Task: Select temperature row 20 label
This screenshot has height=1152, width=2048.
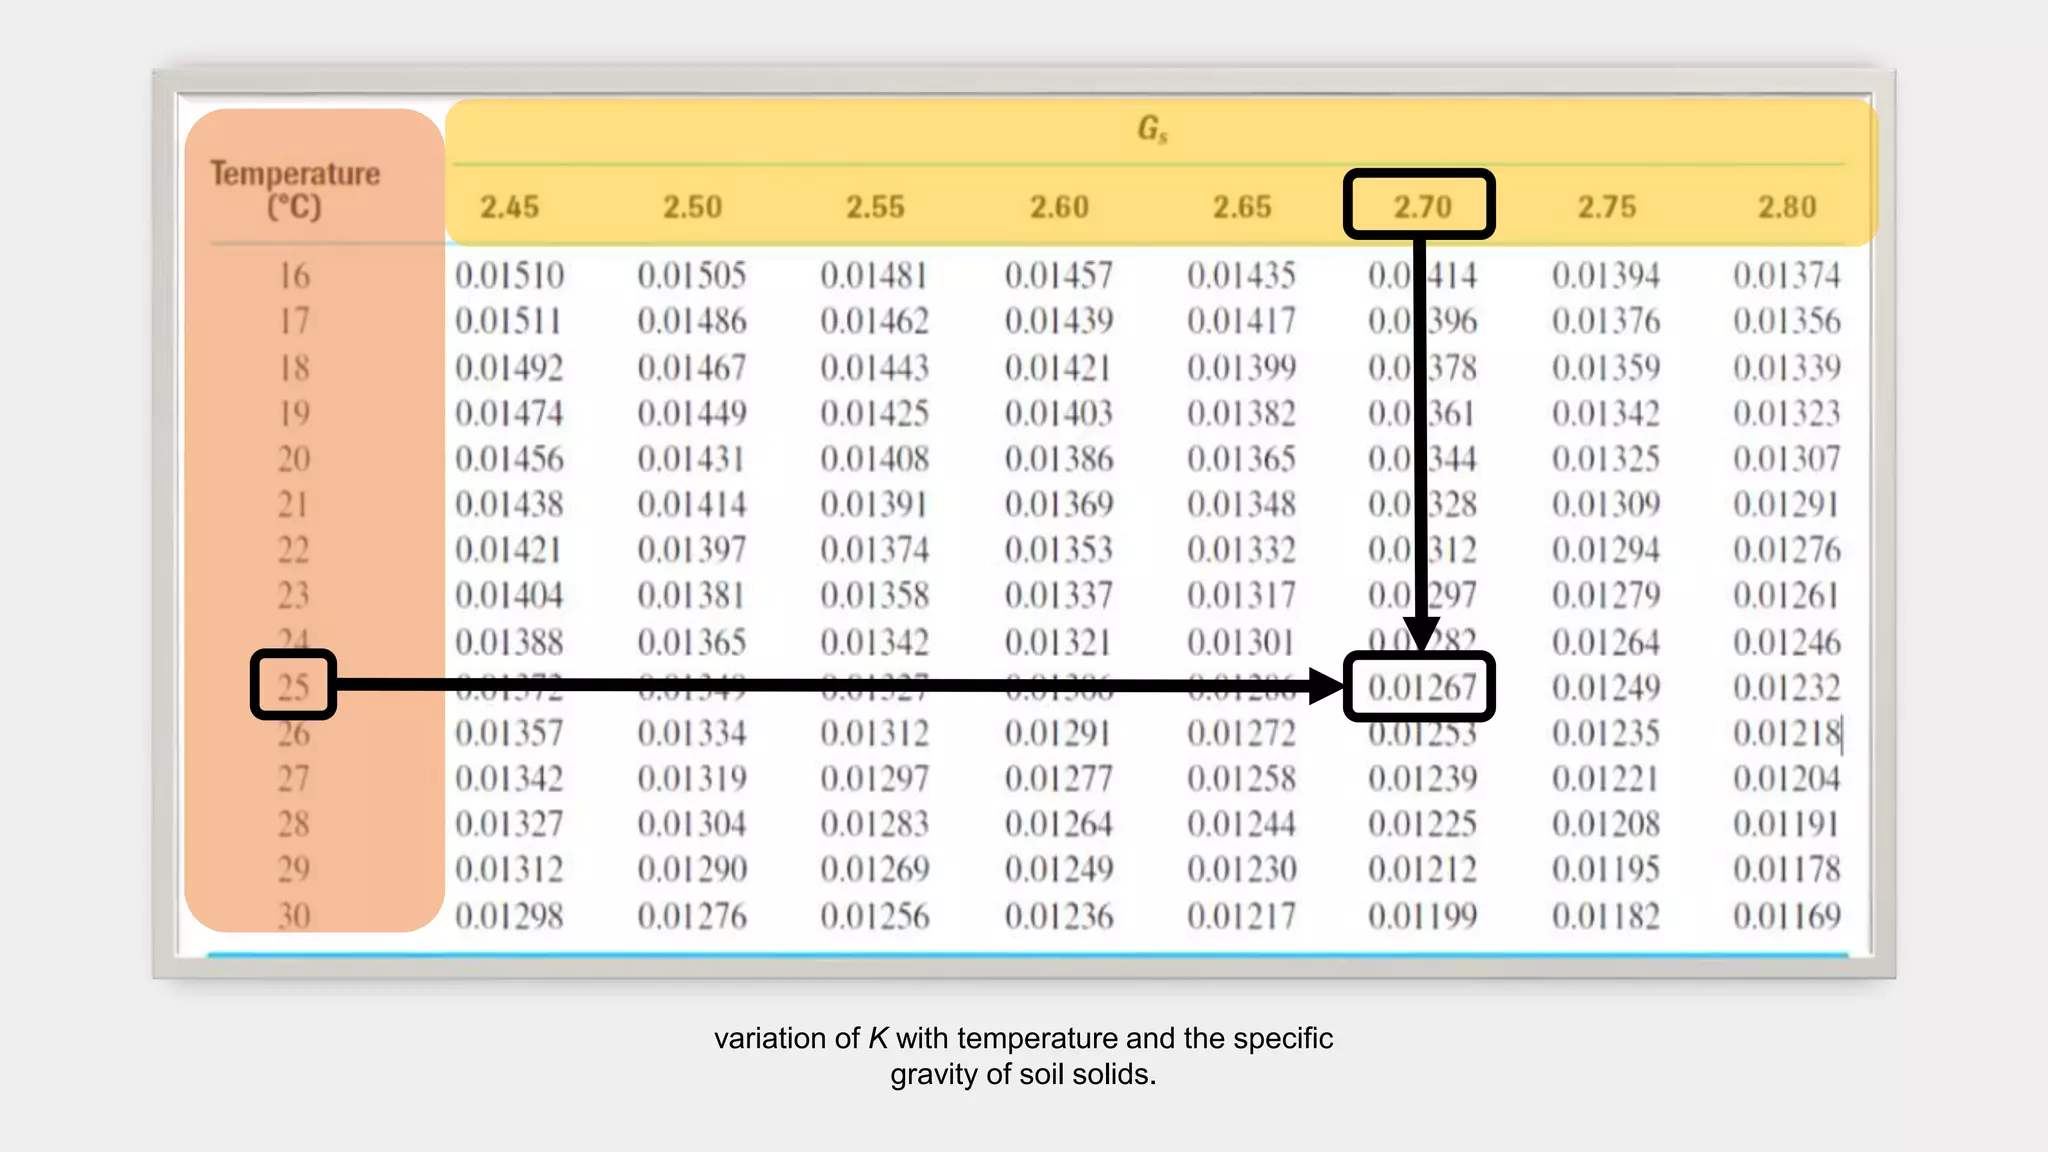Action: (x=294, y=459)
